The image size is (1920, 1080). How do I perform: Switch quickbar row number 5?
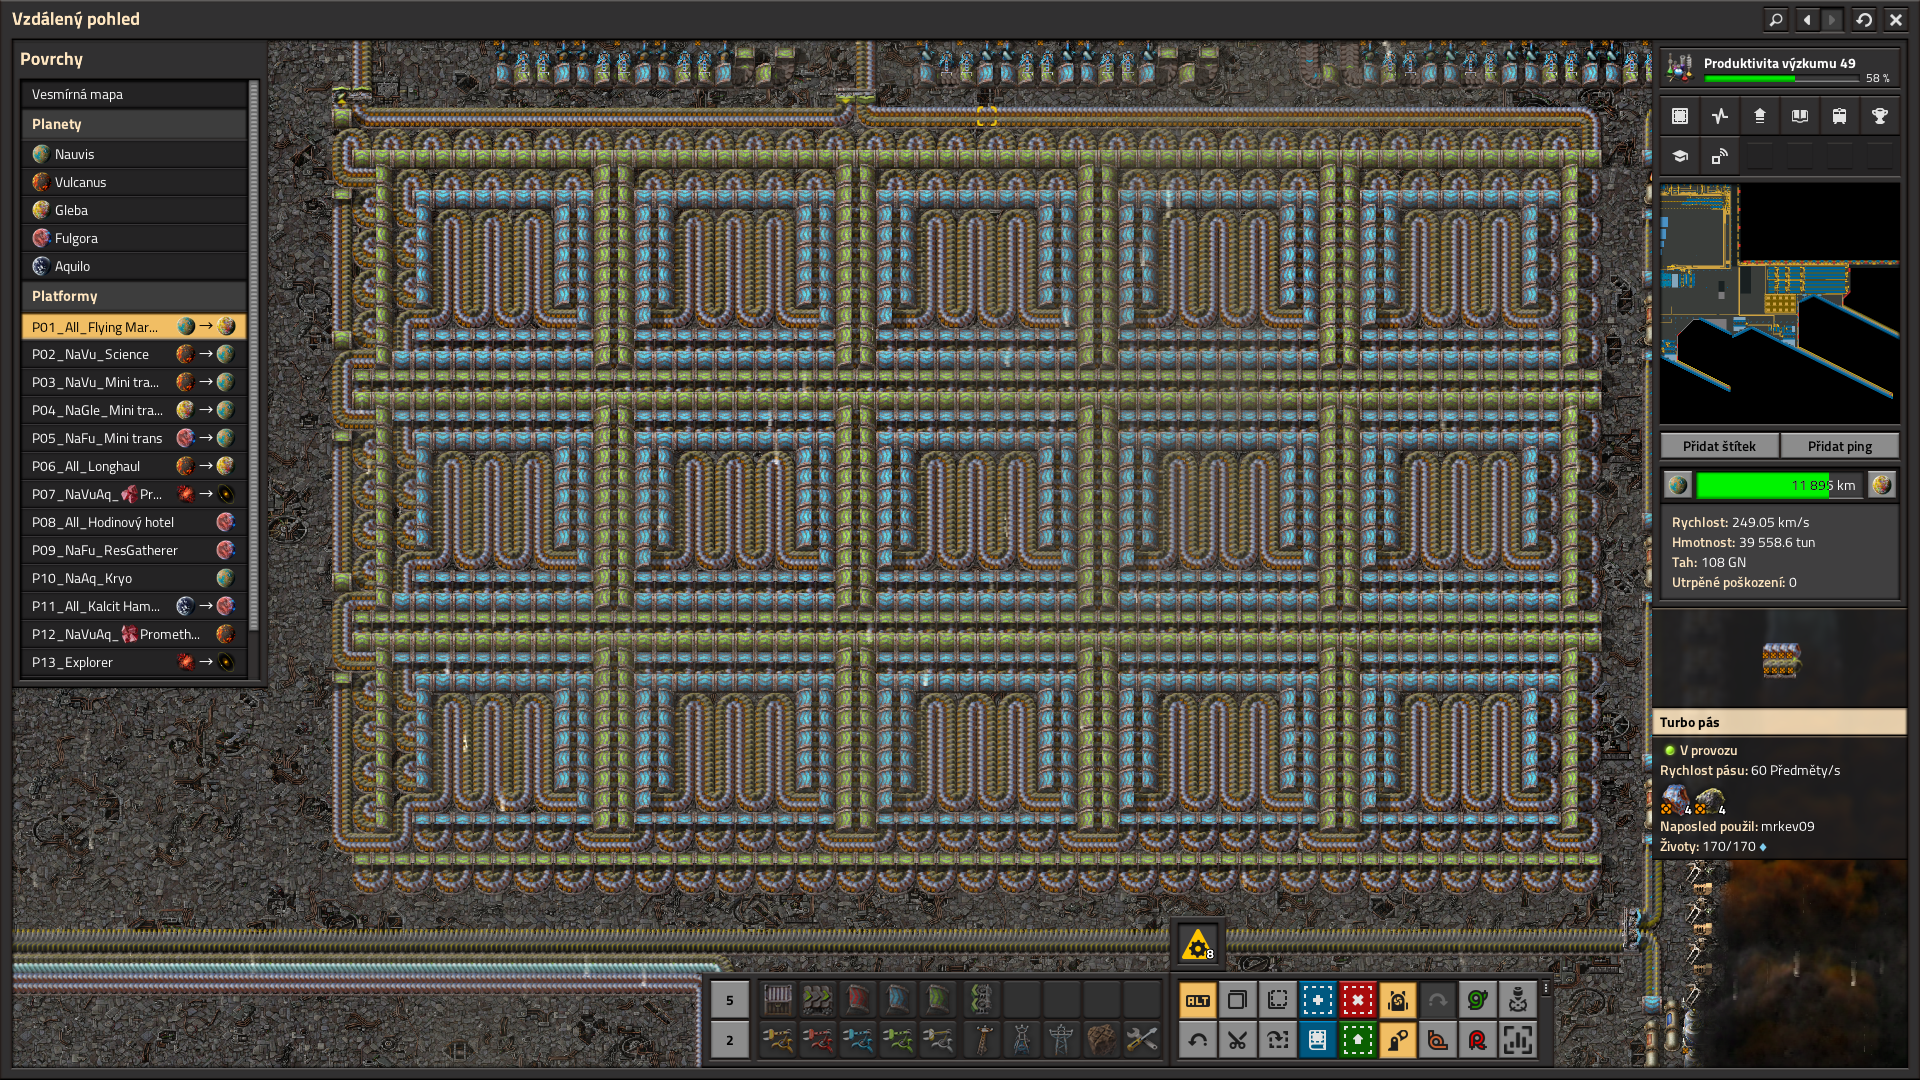point(729,1000)
